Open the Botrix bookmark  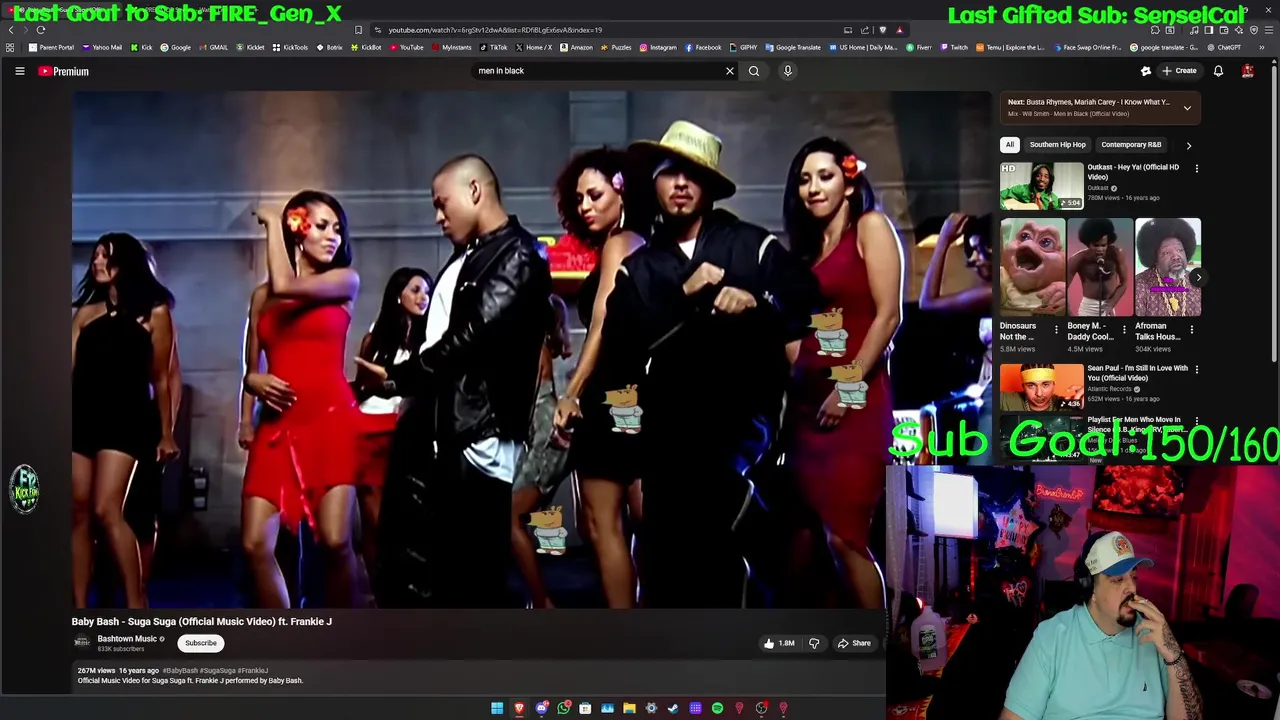330,47
